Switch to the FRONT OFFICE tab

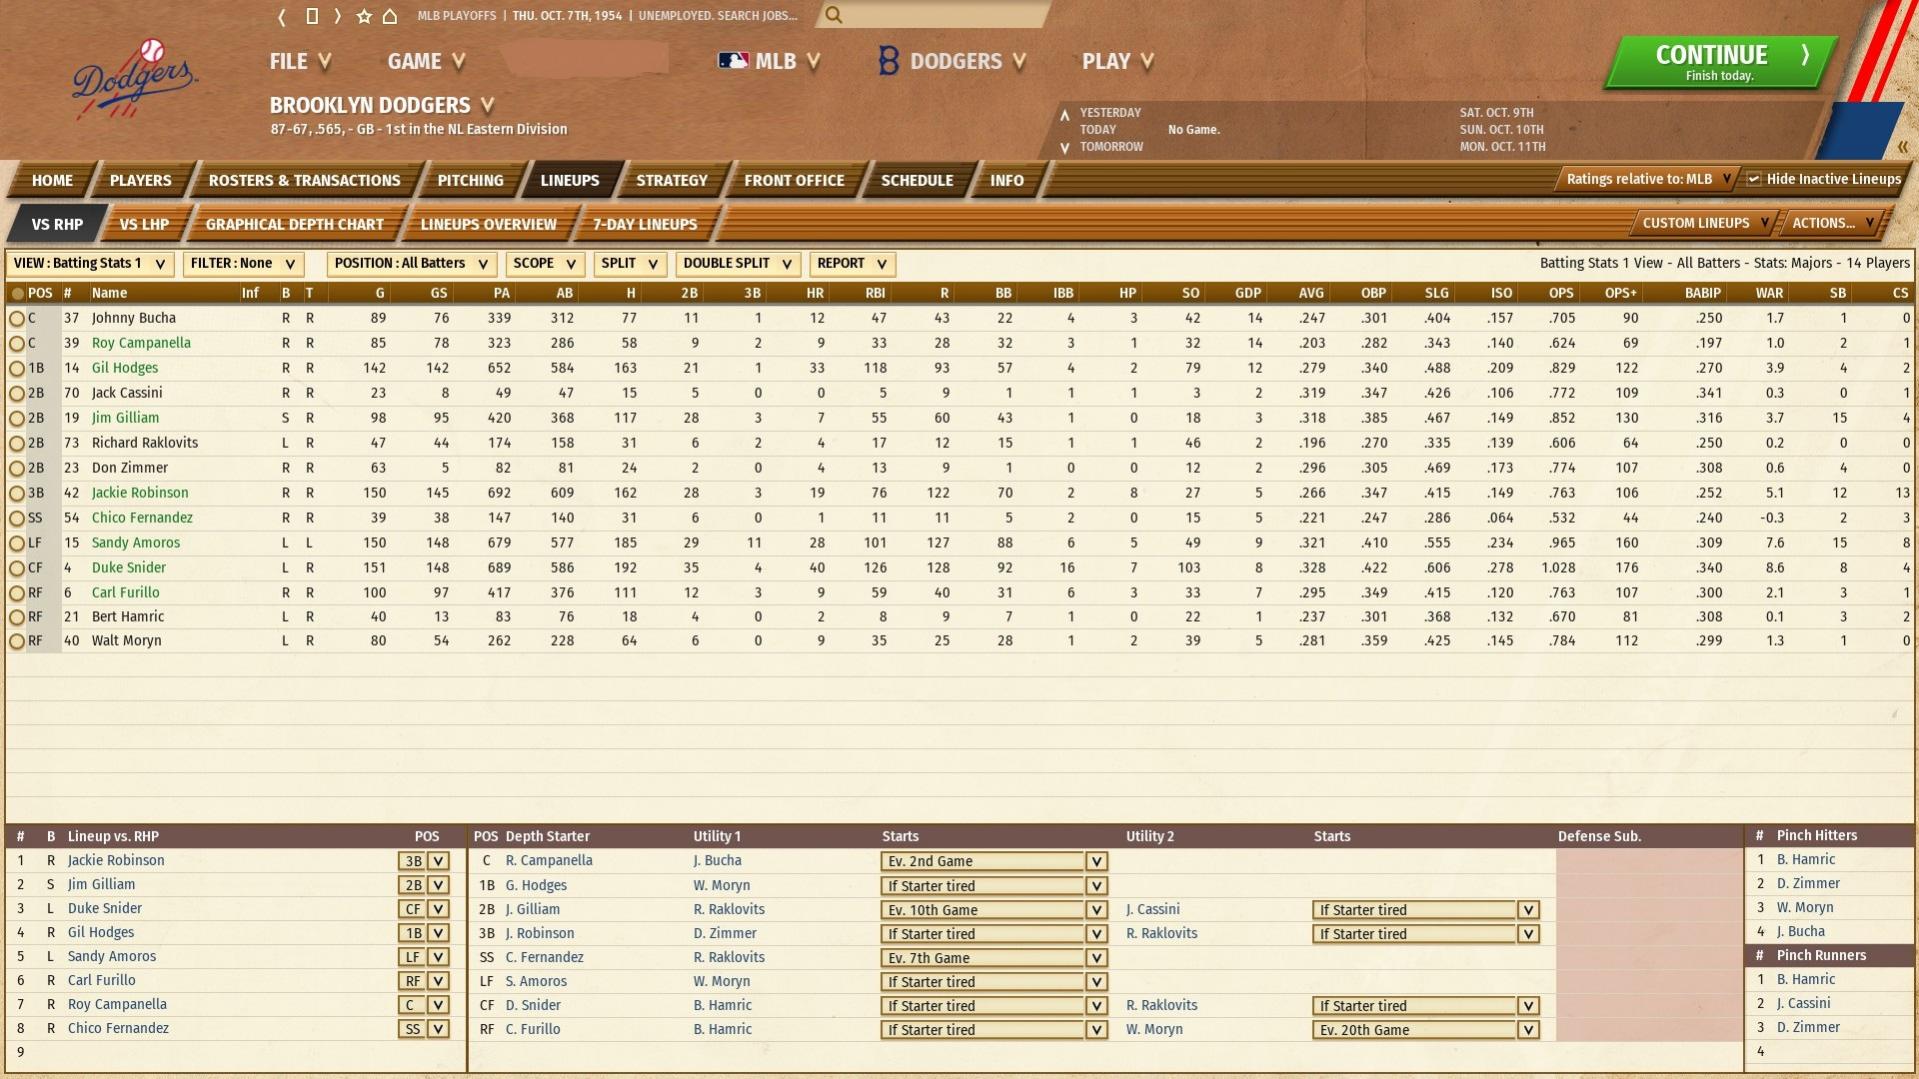[x=794, y=180]
